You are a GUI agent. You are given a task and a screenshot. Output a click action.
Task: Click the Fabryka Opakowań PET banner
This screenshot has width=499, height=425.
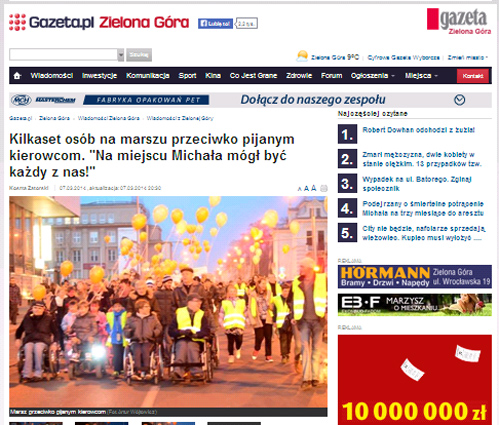point(146,100)
